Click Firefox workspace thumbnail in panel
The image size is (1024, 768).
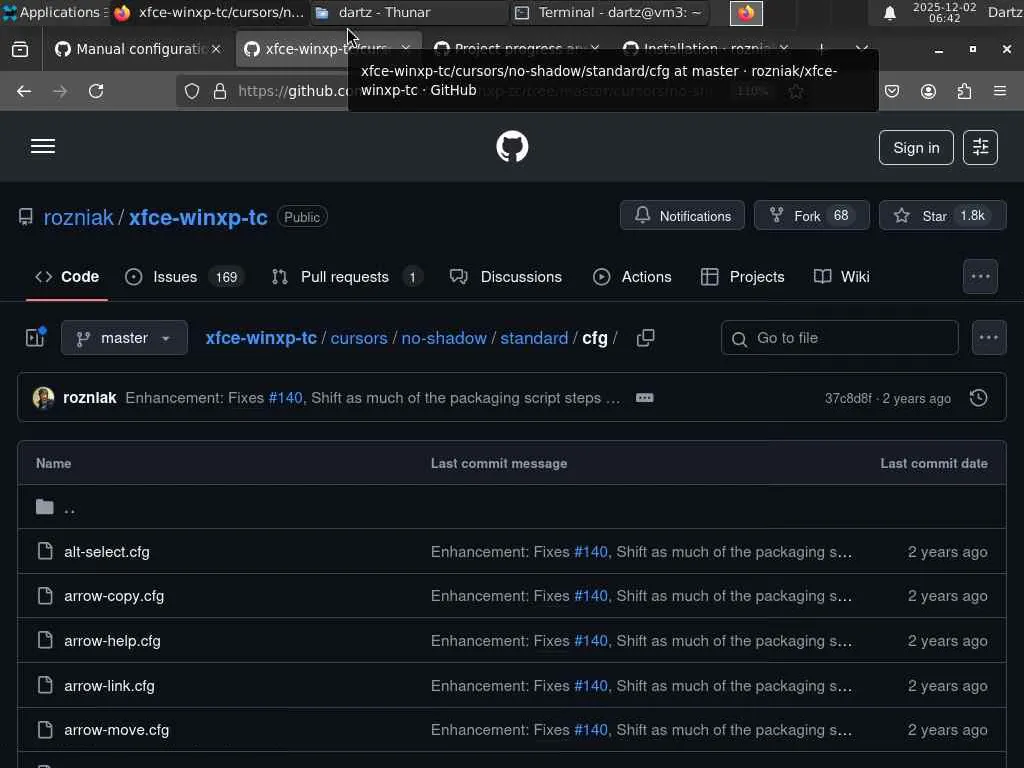[x=746, y=13]
